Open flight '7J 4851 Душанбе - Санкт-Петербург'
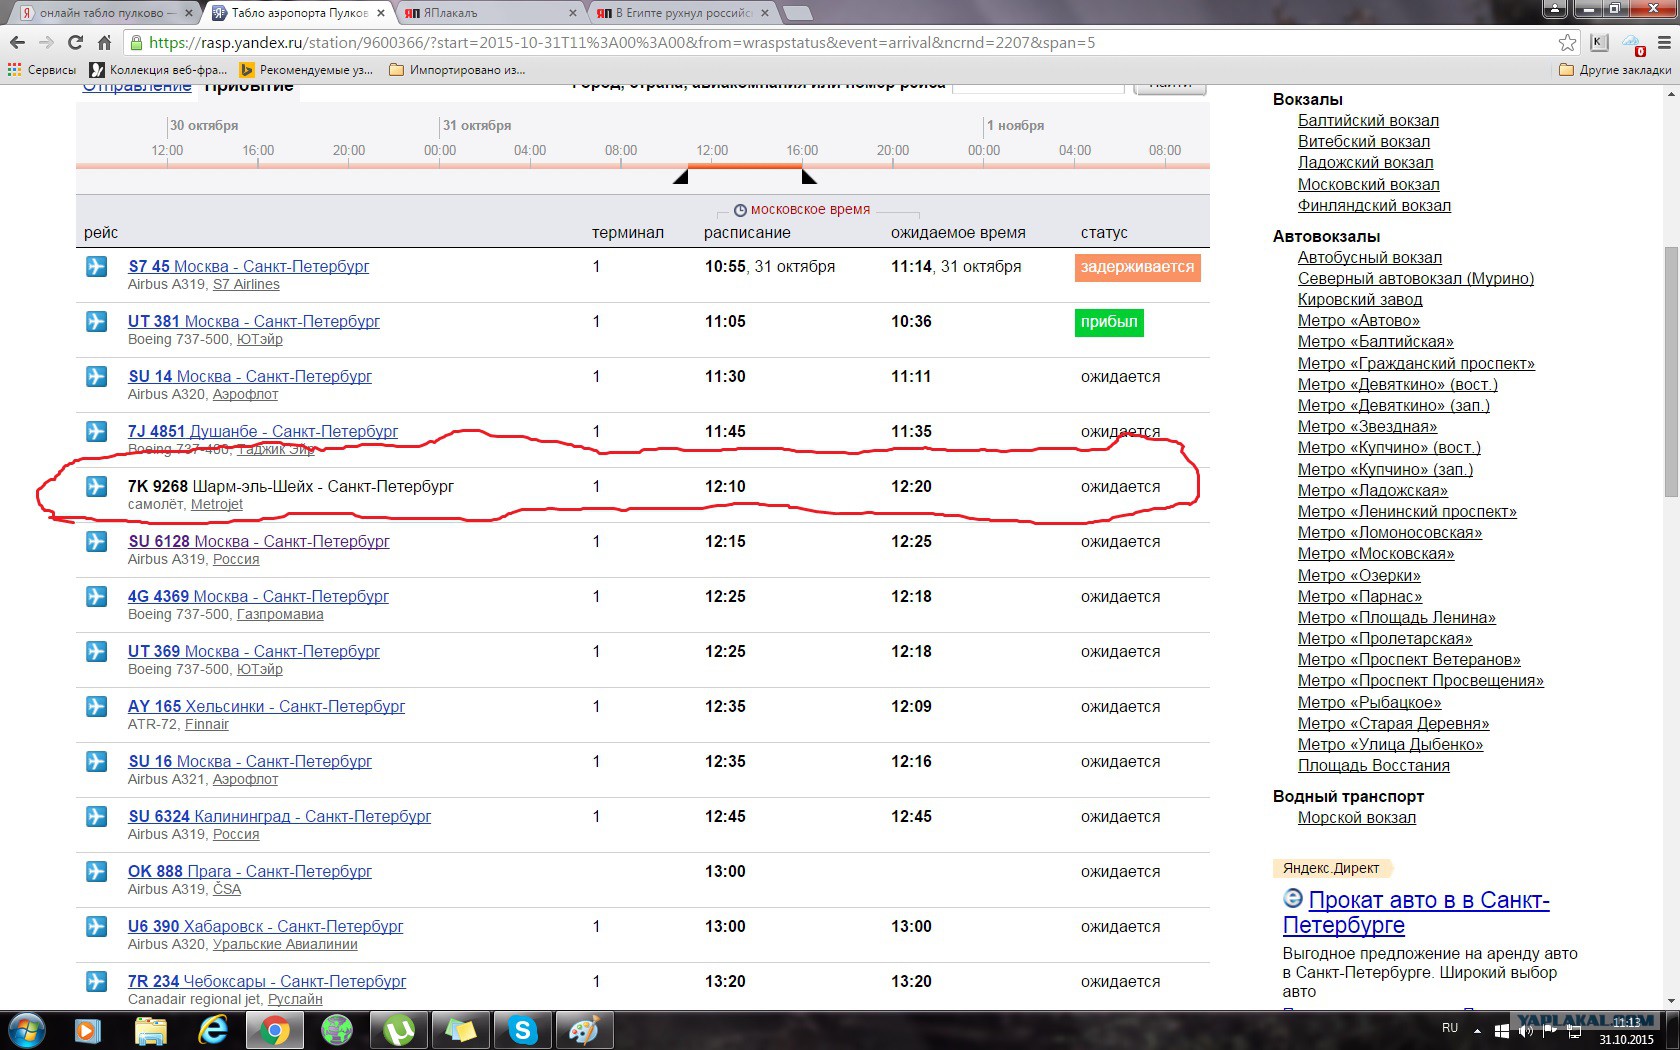 tap(263, 432)
